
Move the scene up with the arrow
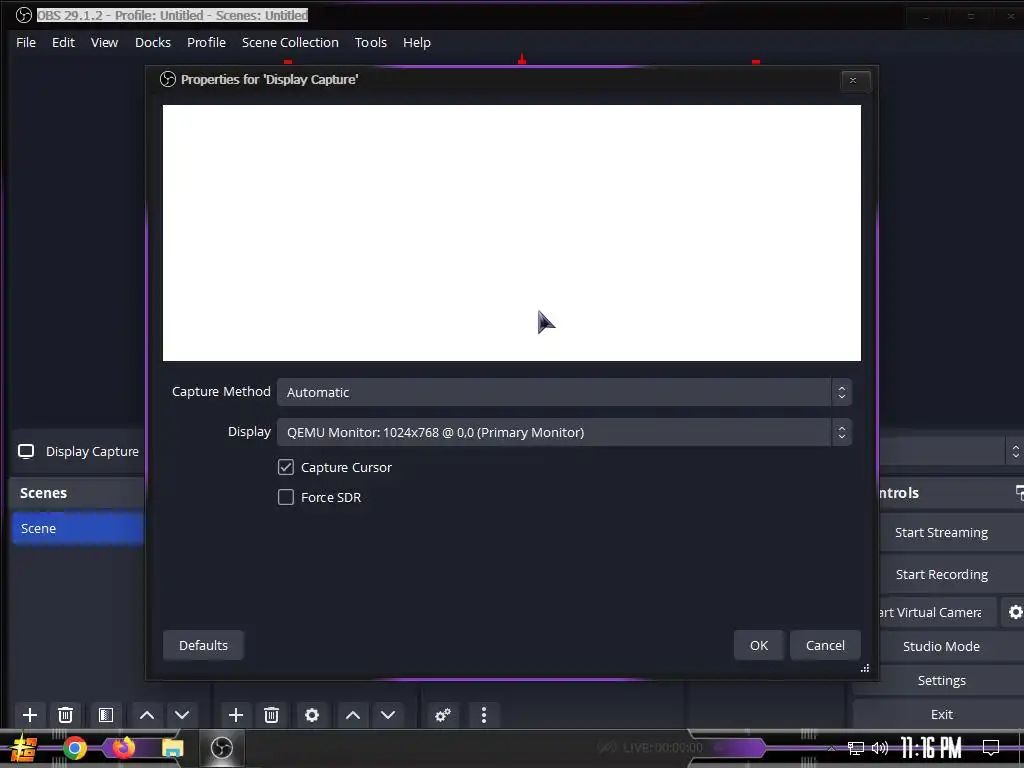[x=147, y=714]
